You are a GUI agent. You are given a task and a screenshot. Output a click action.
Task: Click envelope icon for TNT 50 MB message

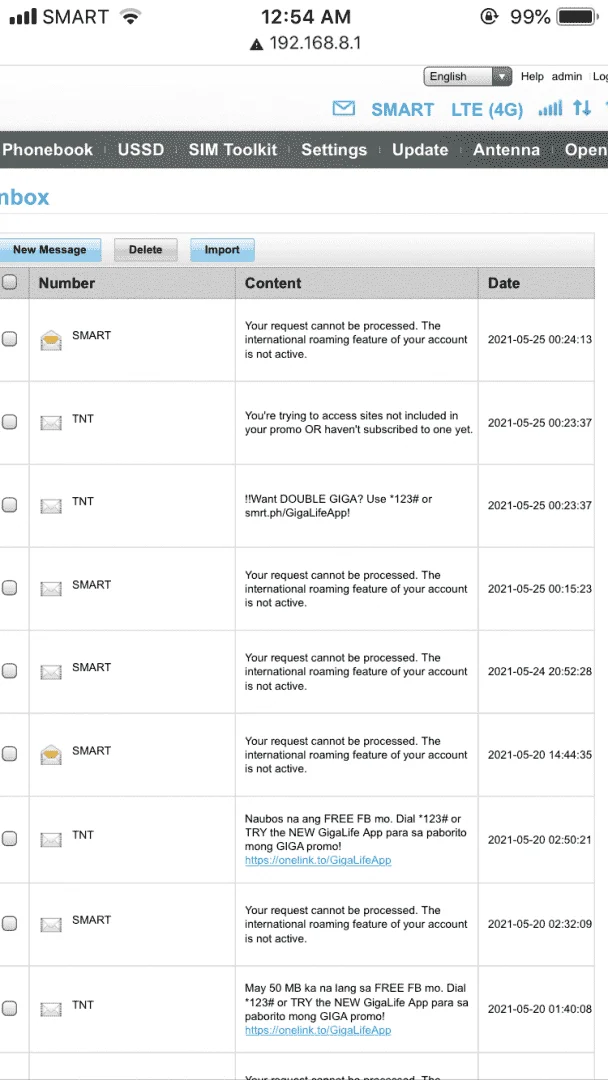pyautogui.click(x=51, y=1010)
